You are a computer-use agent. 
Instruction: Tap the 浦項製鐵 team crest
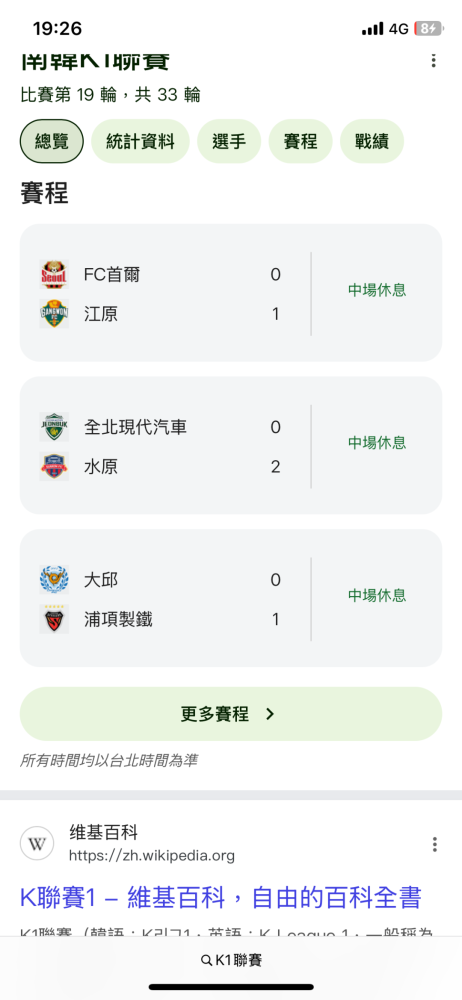point(54,619)
